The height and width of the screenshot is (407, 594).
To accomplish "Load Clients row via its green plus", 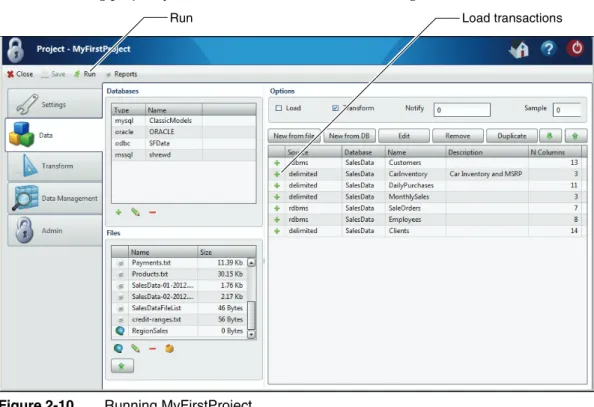I will [277, 231].
